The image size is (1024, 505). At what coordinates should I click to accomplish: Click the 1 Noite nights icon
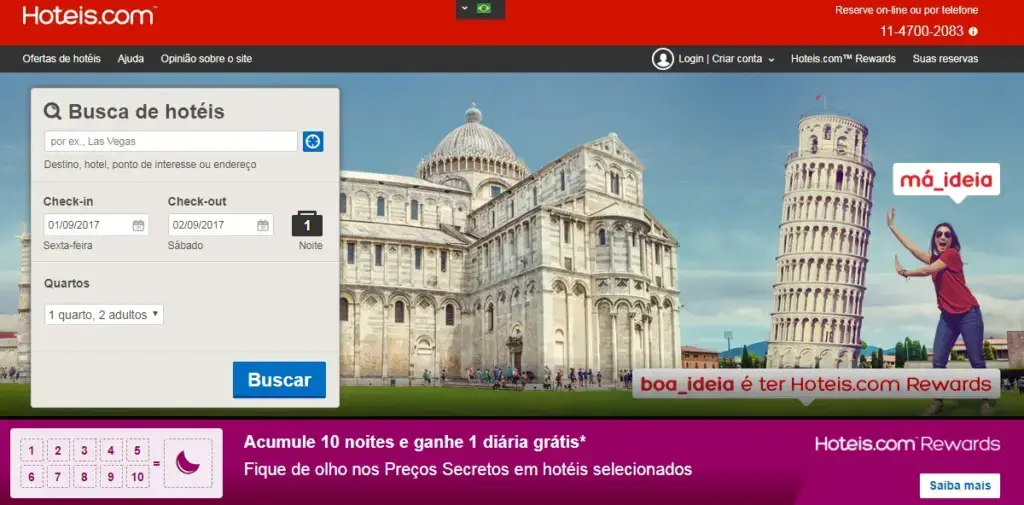tap(307, 224)
